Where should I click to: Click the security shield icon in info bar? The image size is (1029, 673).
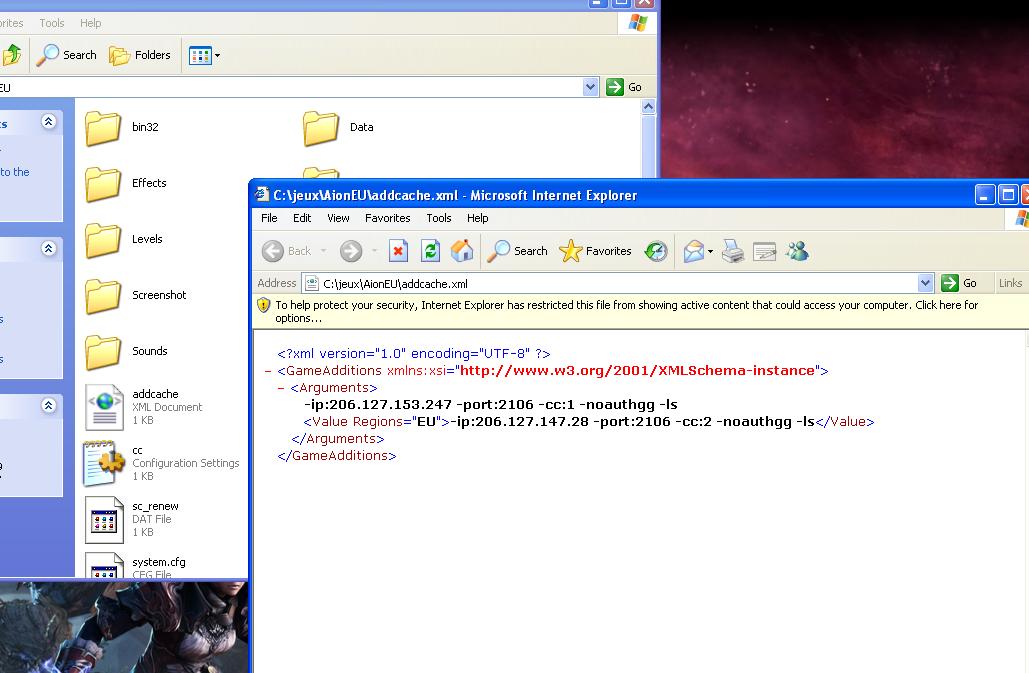[x=264, y=305]
